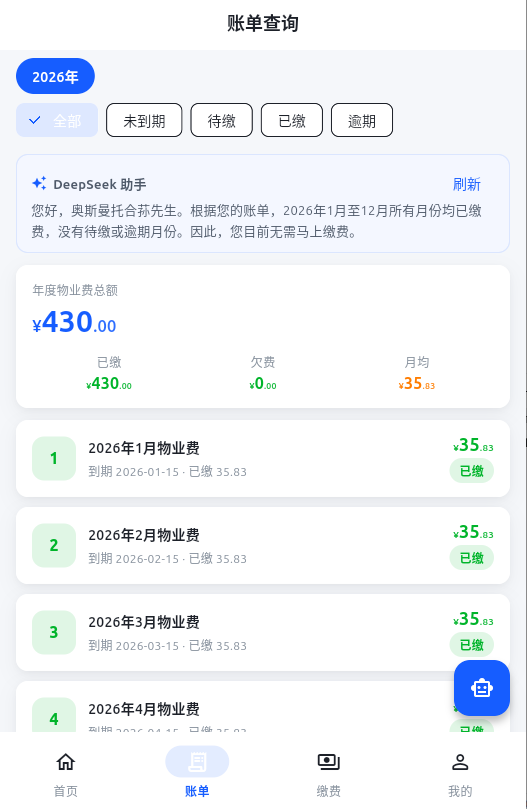Viewport: 527px width, 809px height.
Task: Refresh the DeepSeek assistant summary
Action: (x=467, y=184)
